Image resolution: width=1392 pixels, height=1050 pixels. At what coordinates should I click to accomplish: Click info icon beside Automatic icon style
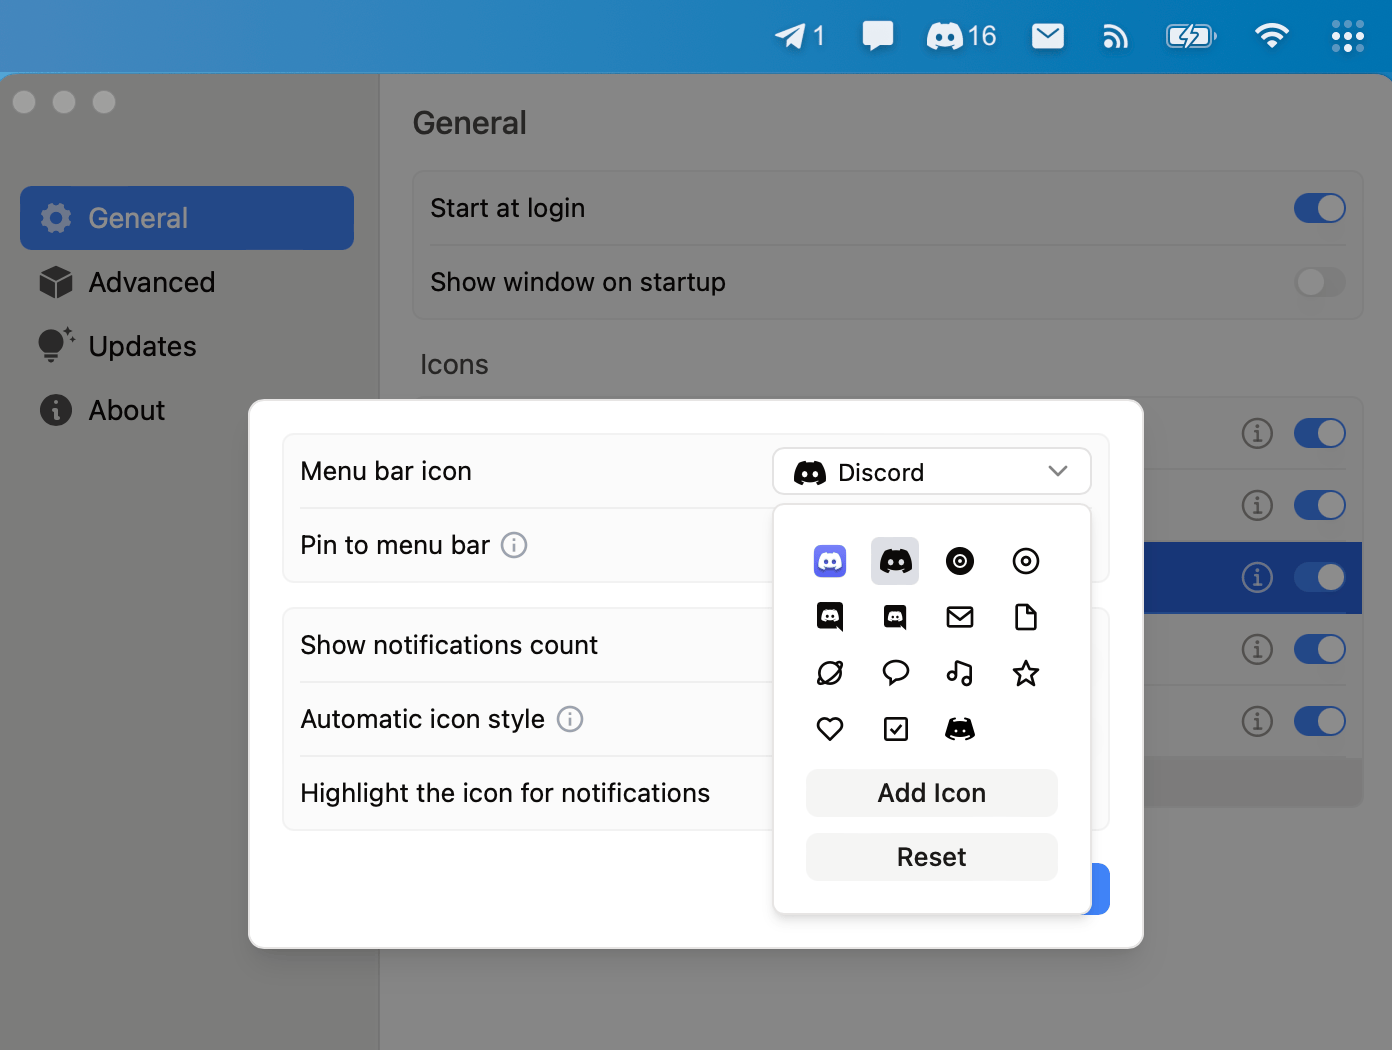tap(570, 719)
